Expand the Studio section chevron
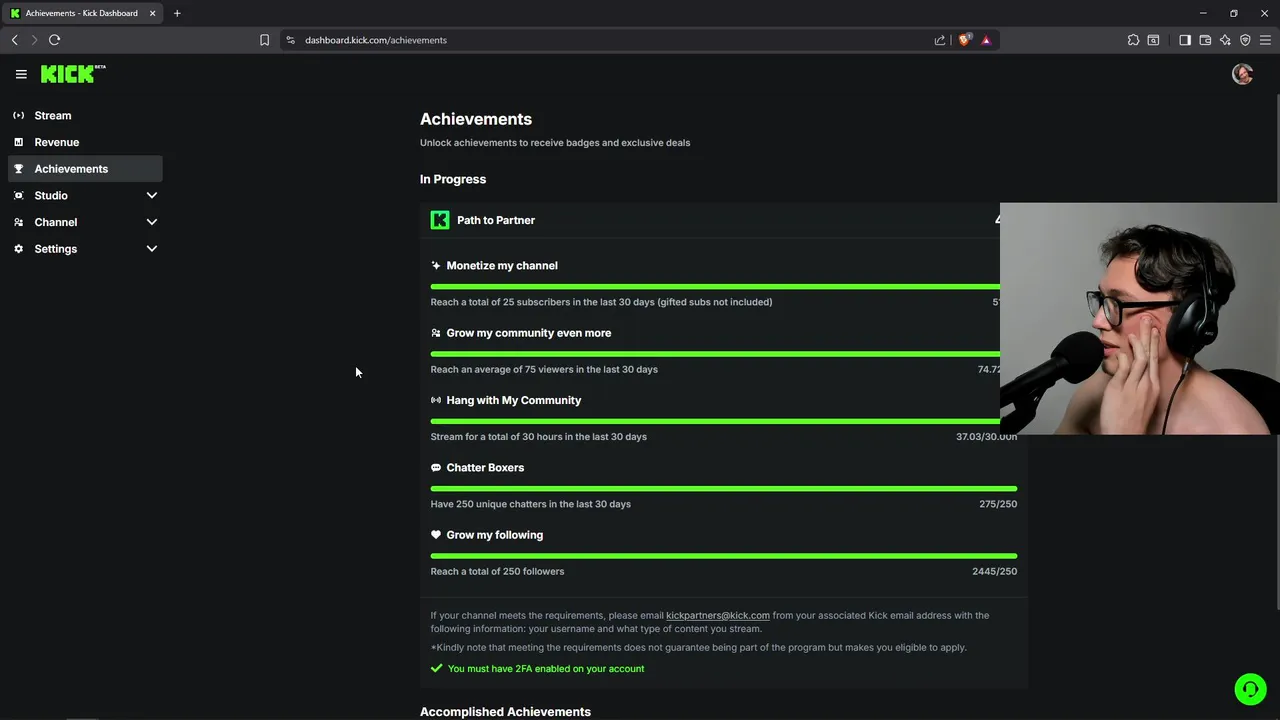This screenshot has width=1280, height=720. tap(152, 196)
